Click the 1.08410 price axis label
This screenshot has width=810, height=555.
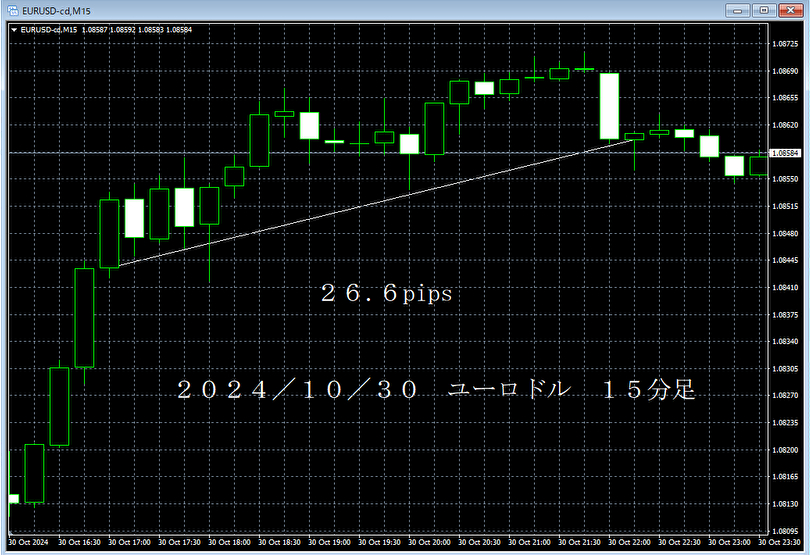pyautogui.click(x=785, y=287)
